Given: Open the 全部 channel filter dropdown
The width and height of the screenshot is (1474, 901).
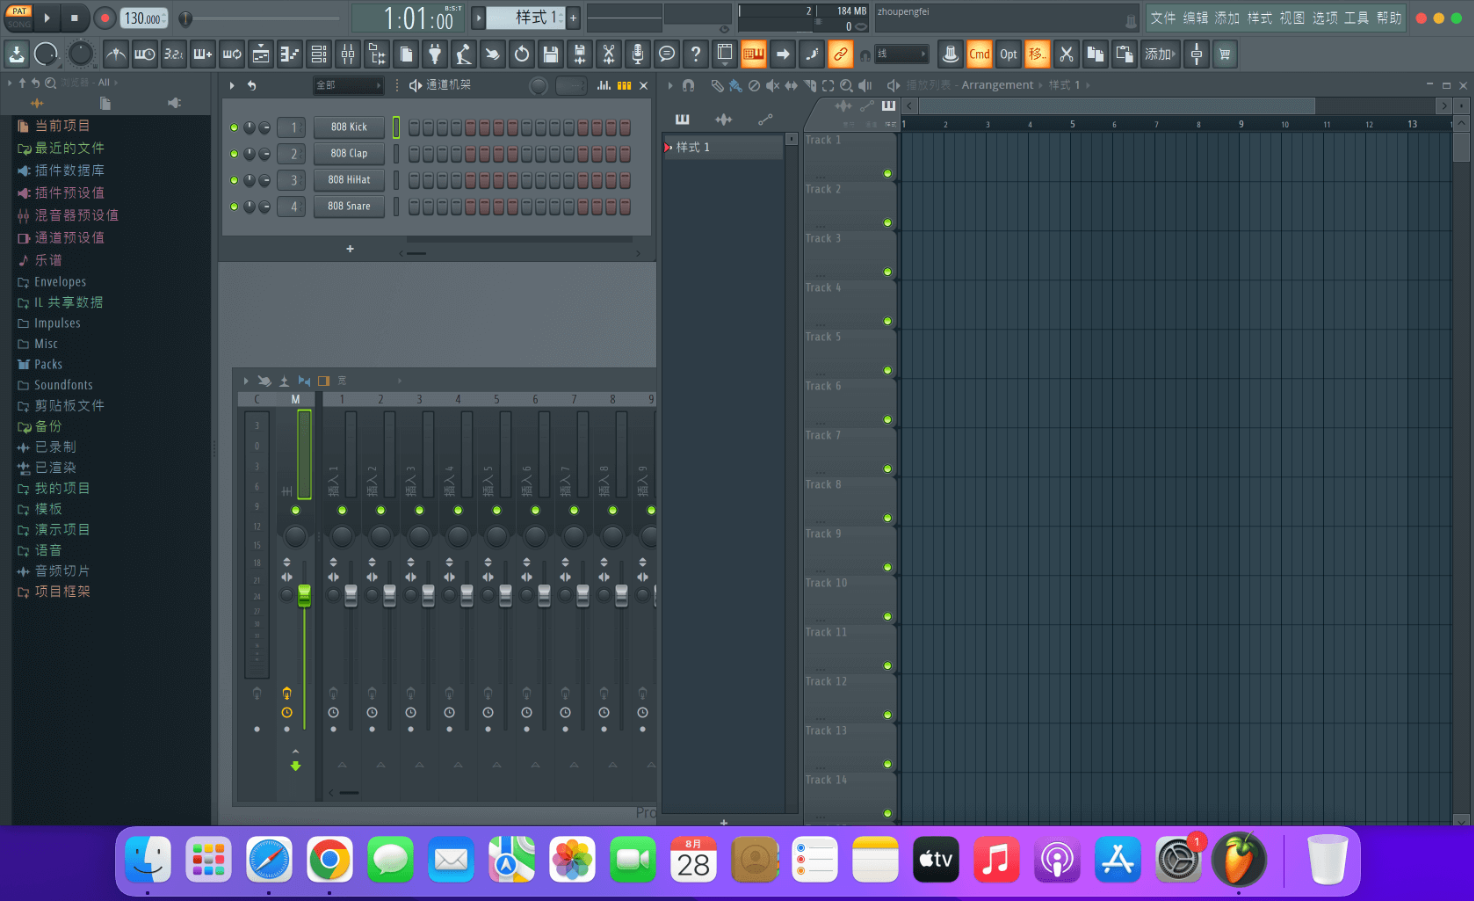Looking at the screenshot, I should (348, 86).
